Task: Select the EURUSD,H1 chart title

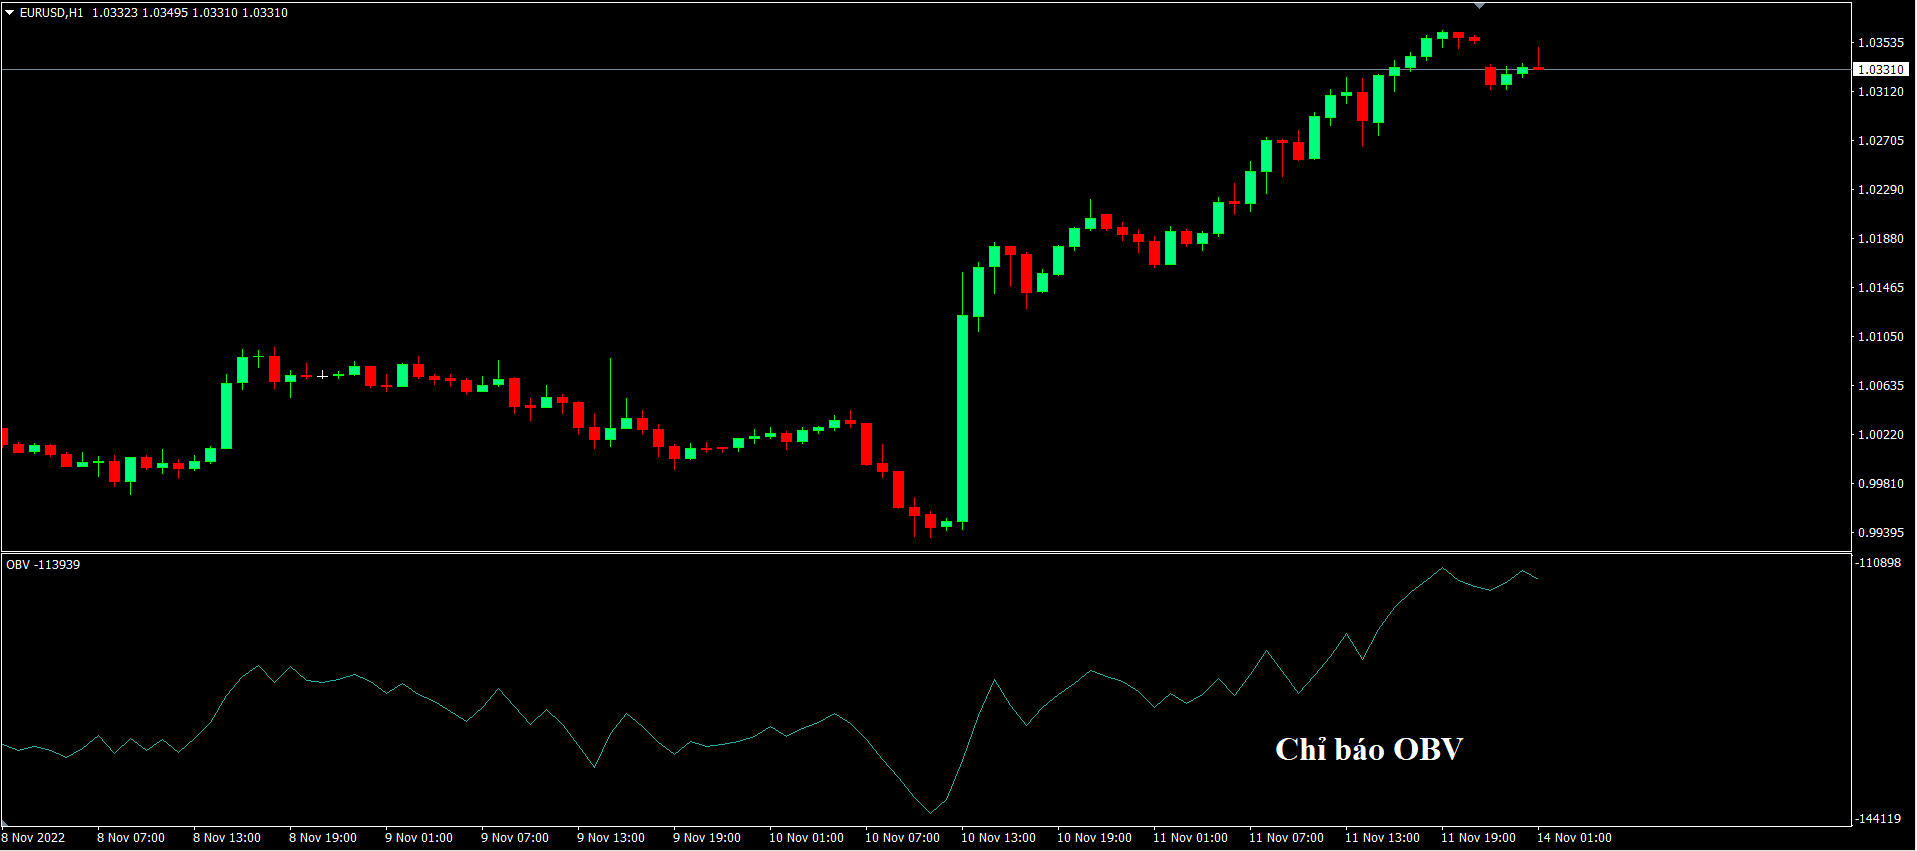Action: click(52, 13)
